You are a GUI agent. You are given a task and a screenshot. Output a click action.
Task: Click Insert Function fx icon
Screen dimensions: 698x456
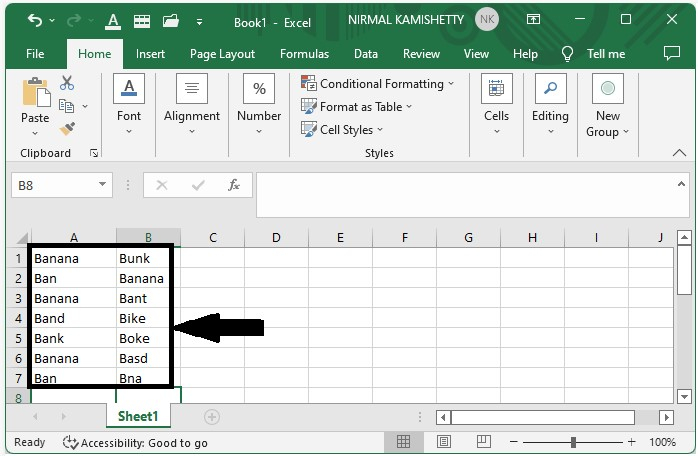[x=234, y=185]
